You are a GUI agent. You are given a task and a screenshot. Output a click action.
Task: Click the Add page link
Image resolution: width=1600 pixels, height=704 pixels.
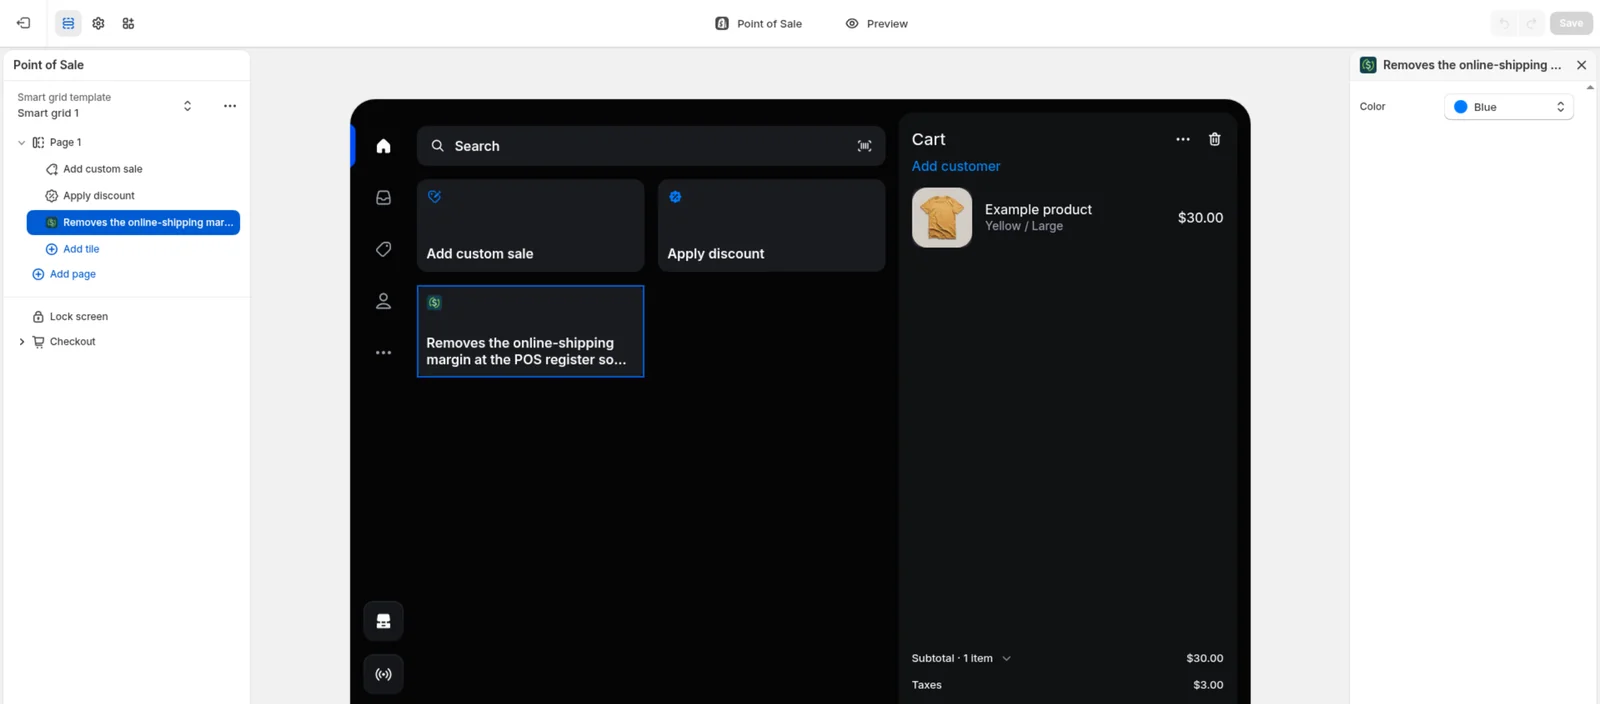point(64,274)
